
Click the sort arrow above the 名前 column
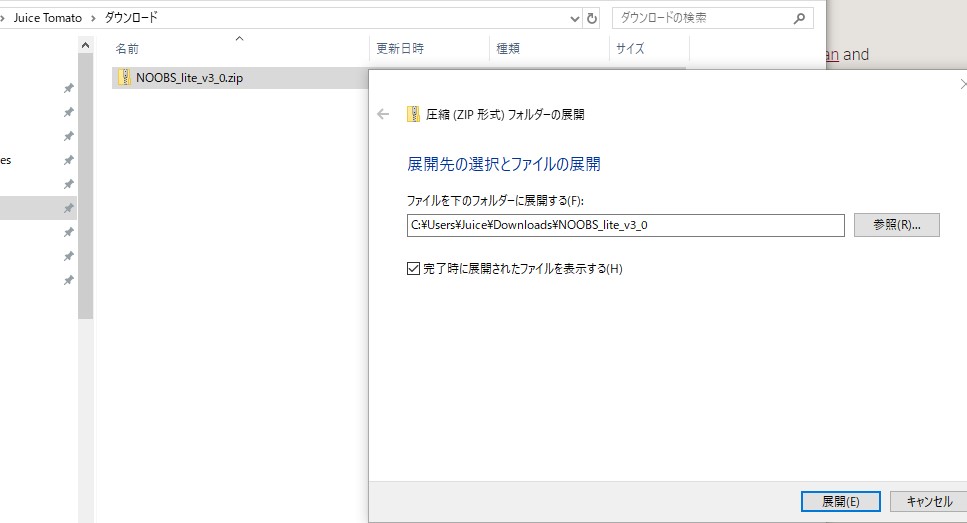(x=238, y=39)
